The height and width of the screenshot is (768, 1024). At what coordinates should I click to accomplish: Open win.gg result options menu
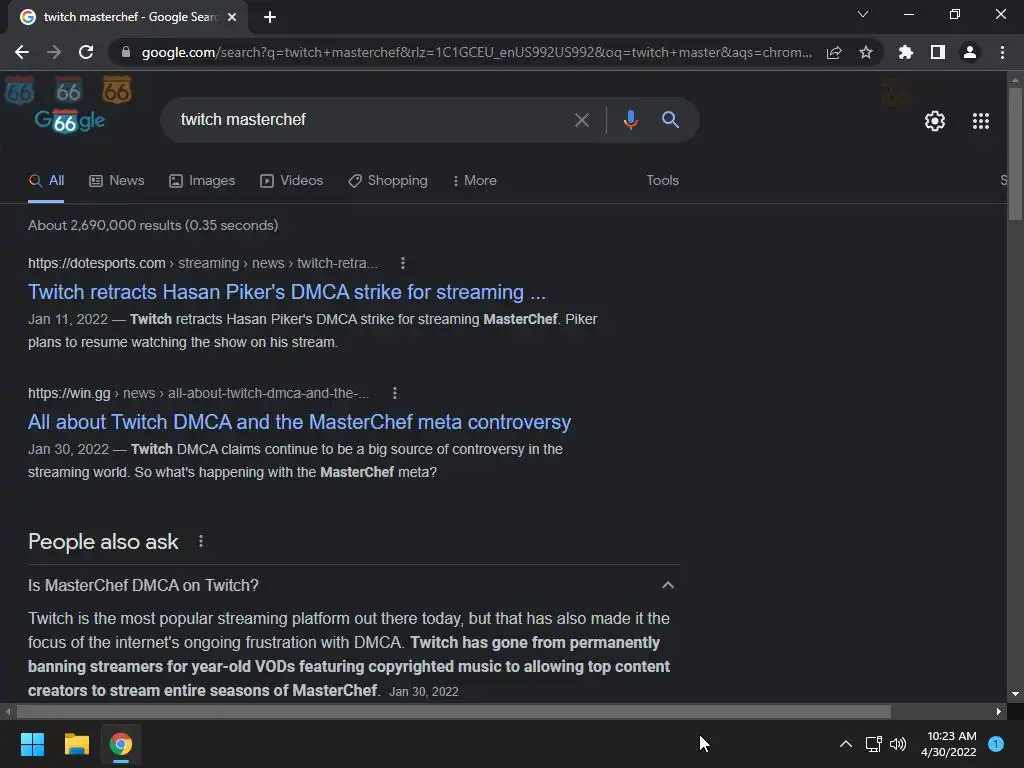[x=394, y=393]
